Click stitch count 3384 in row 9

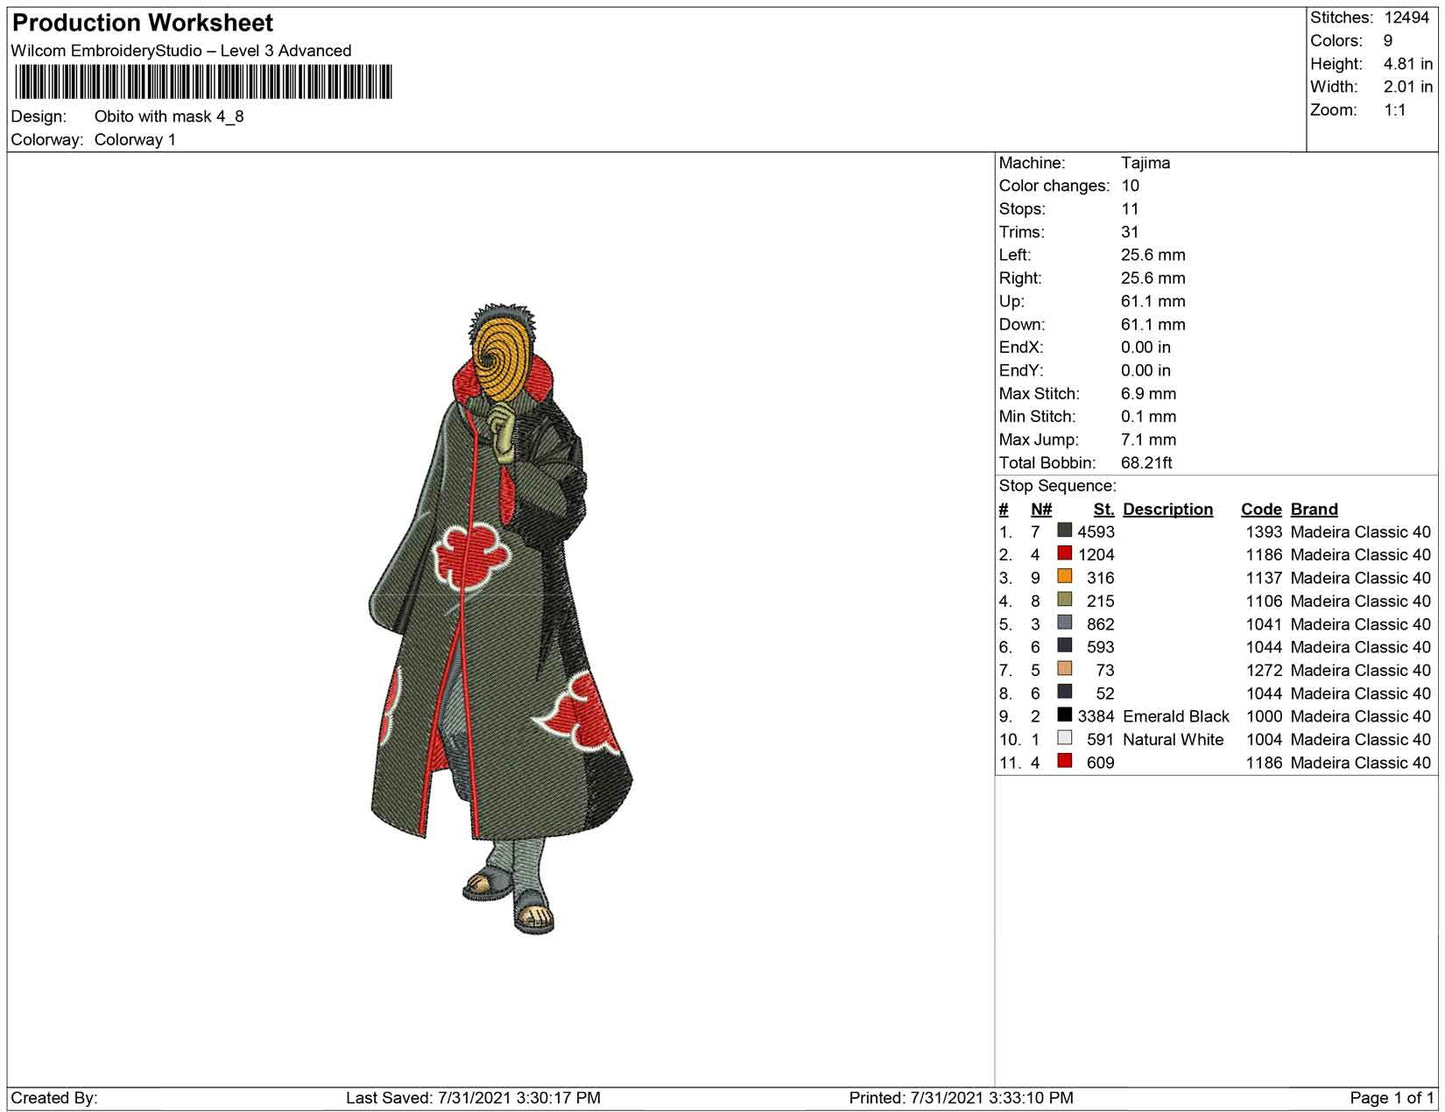[x=1096, y=716]
